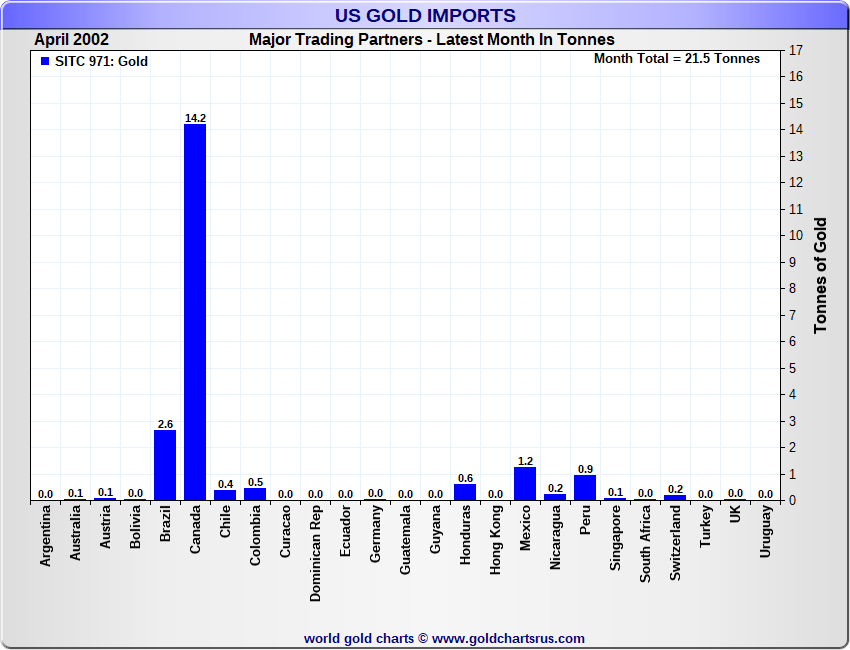
Task: Click the Major Trading Partners subtitle
Action: click(432, 40)
